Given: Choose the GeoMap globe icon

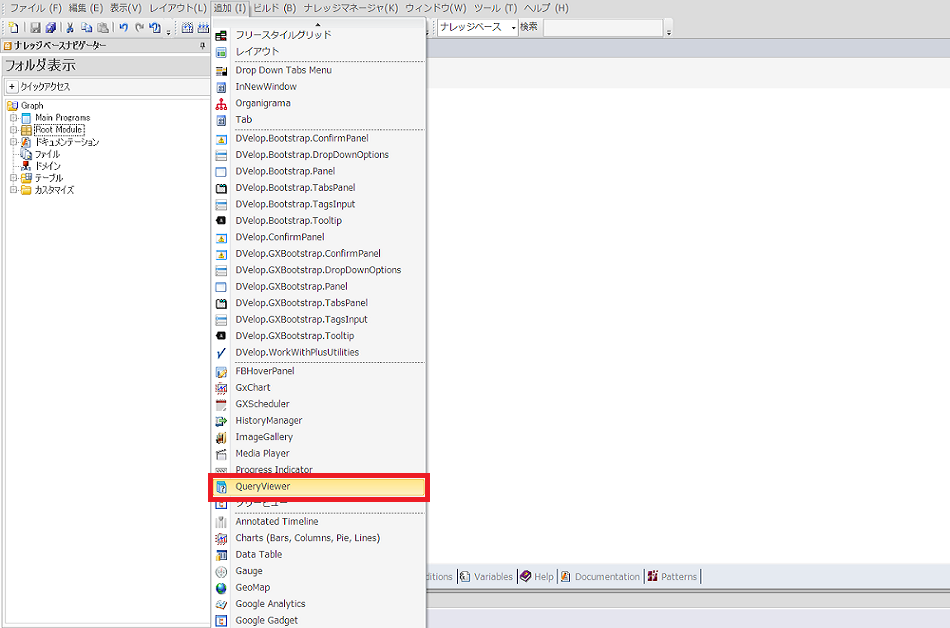Looking at the screenshot, I should click(221, 588).
